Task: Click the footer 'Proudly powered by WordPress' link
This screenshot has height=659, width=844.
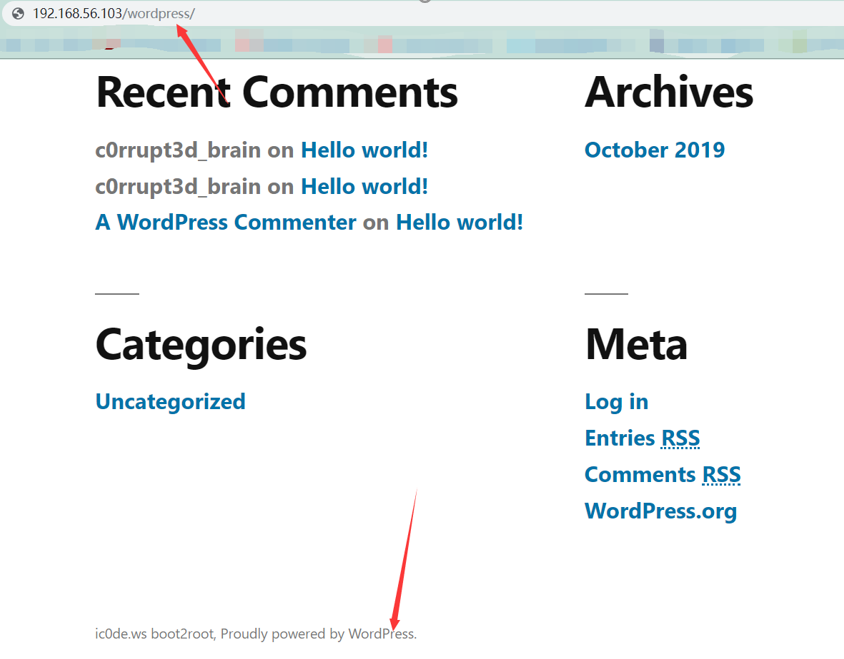Action: tap(319, 634)
